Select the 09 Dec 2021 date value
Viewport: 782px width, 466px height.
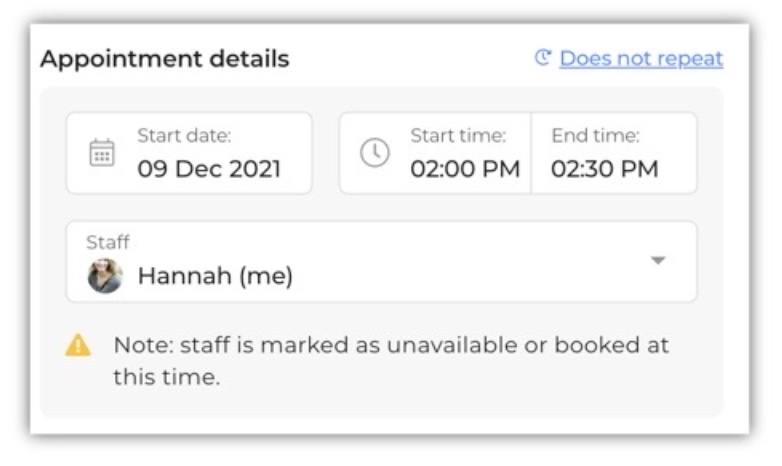tap(209, 169)
